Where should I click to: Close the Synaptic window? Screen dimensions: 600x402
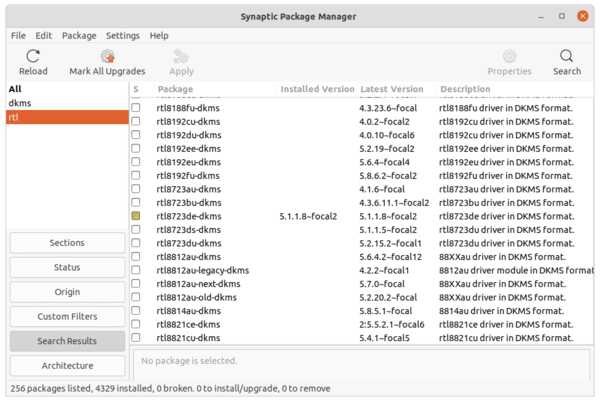582,16
